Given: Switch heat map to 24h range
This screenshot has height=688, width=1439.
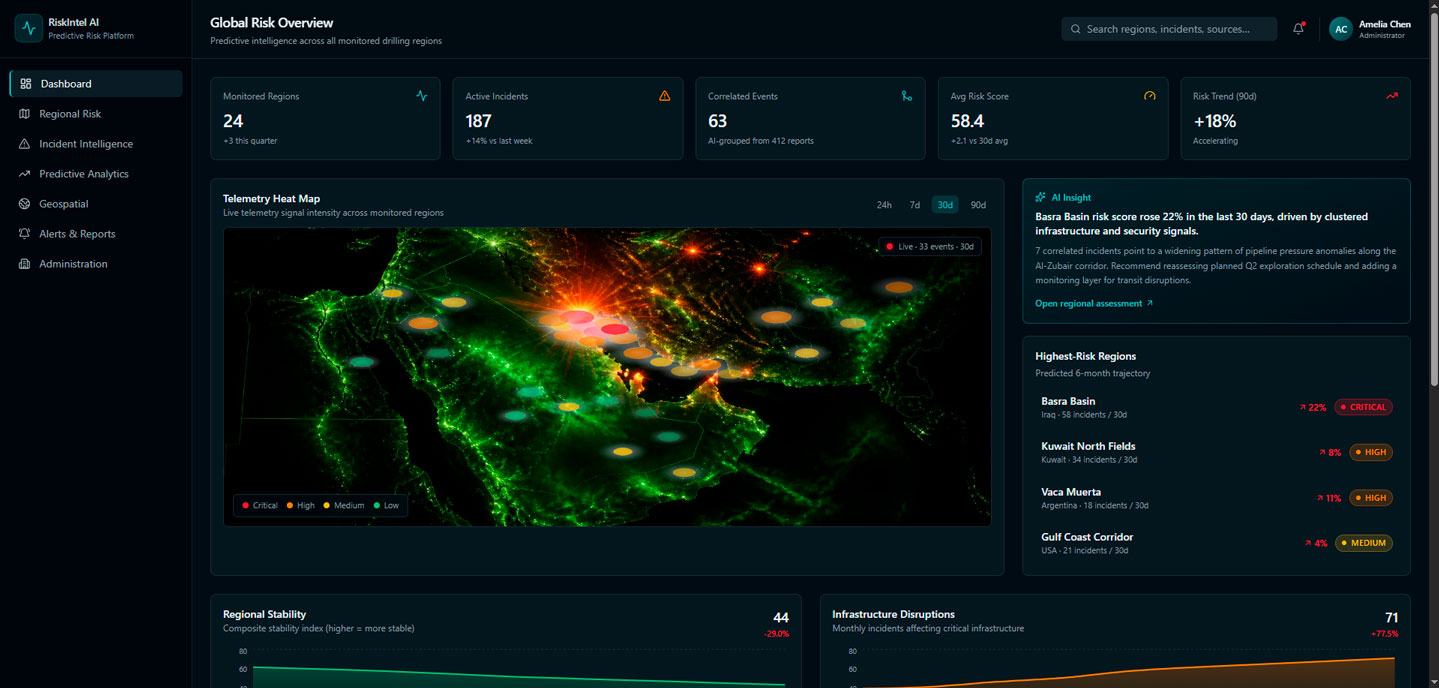Looking at the screenshot, I should [x=884, y=205].
